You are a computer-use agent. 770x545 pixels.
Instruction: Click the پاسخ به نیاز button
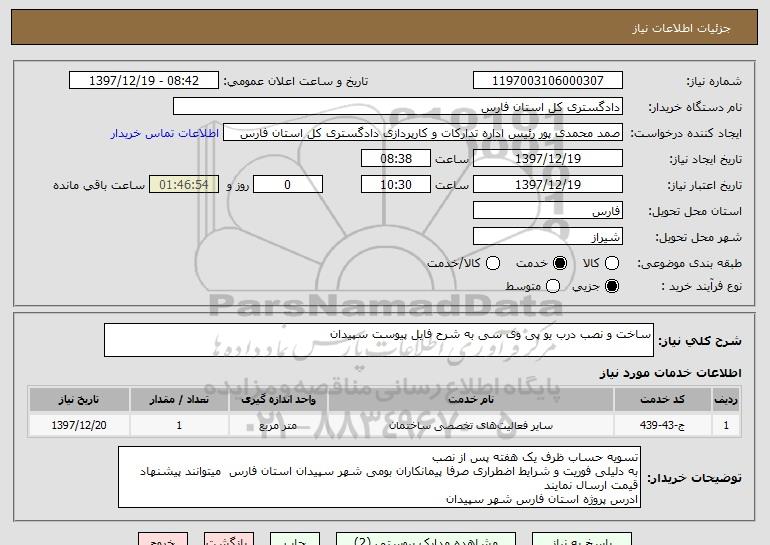[582, 539]
